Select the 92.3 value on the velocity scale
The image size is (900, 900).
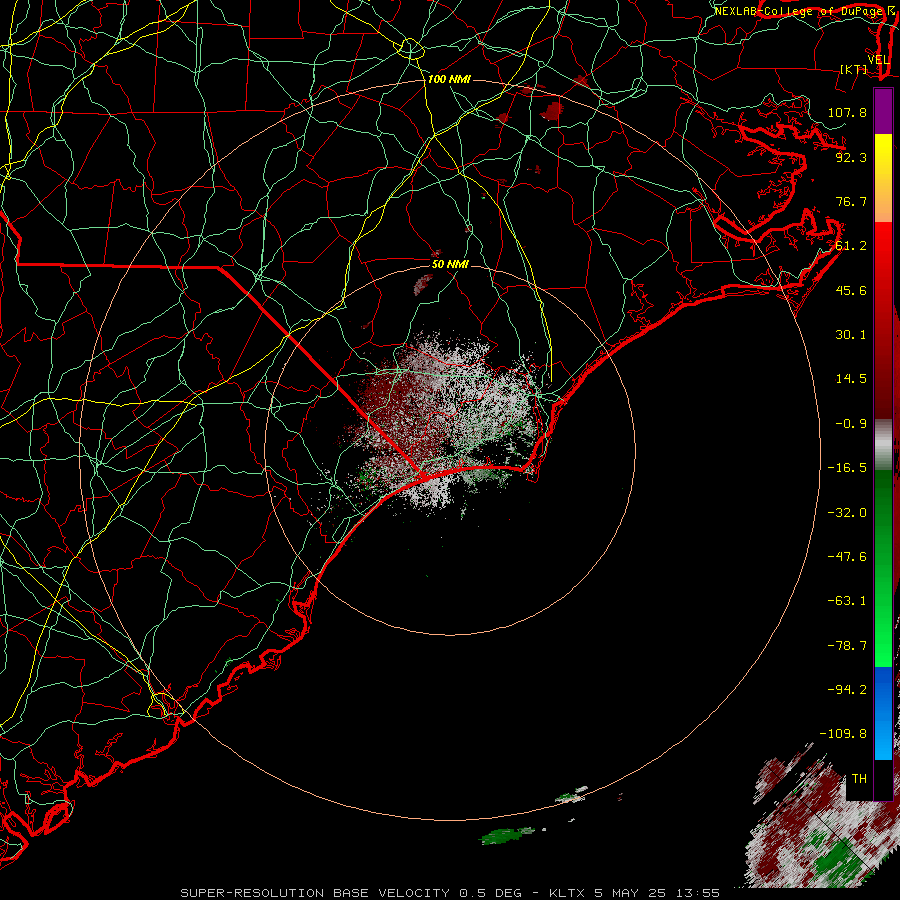pyautogui.click(x=851, y=157)
